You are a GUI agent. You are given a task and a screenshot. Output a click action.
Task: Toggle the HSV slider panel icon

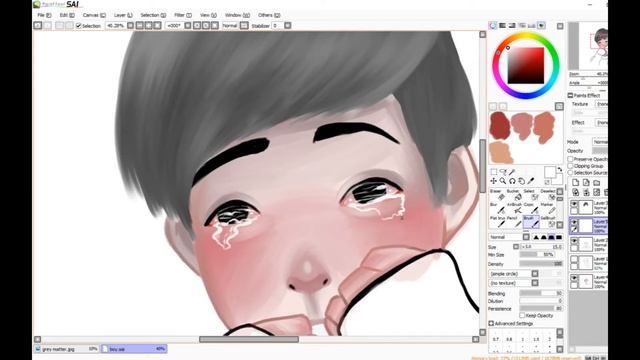click(x=512, y=25)
